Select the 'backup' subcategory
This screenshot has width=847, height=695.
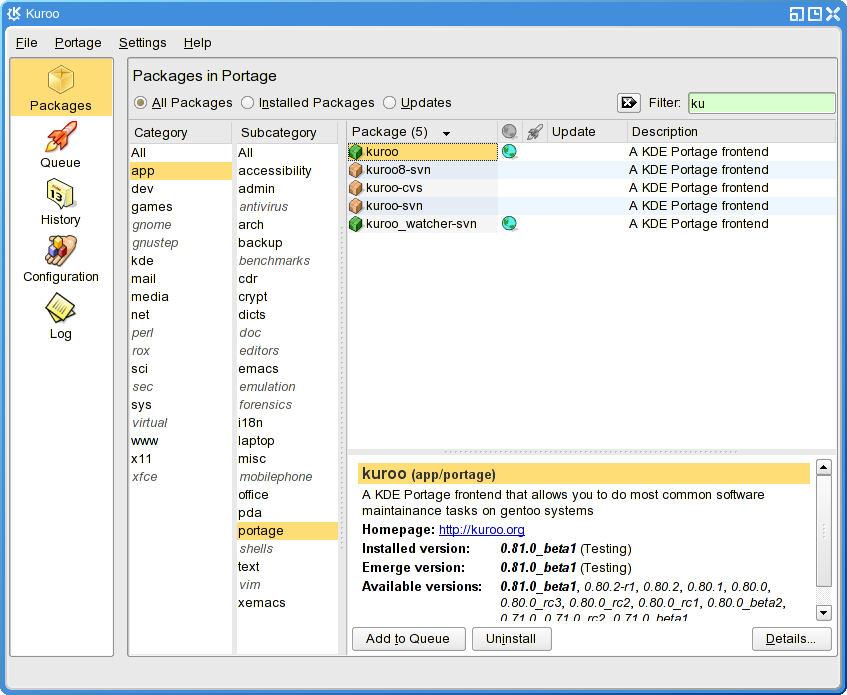(287, 243)
